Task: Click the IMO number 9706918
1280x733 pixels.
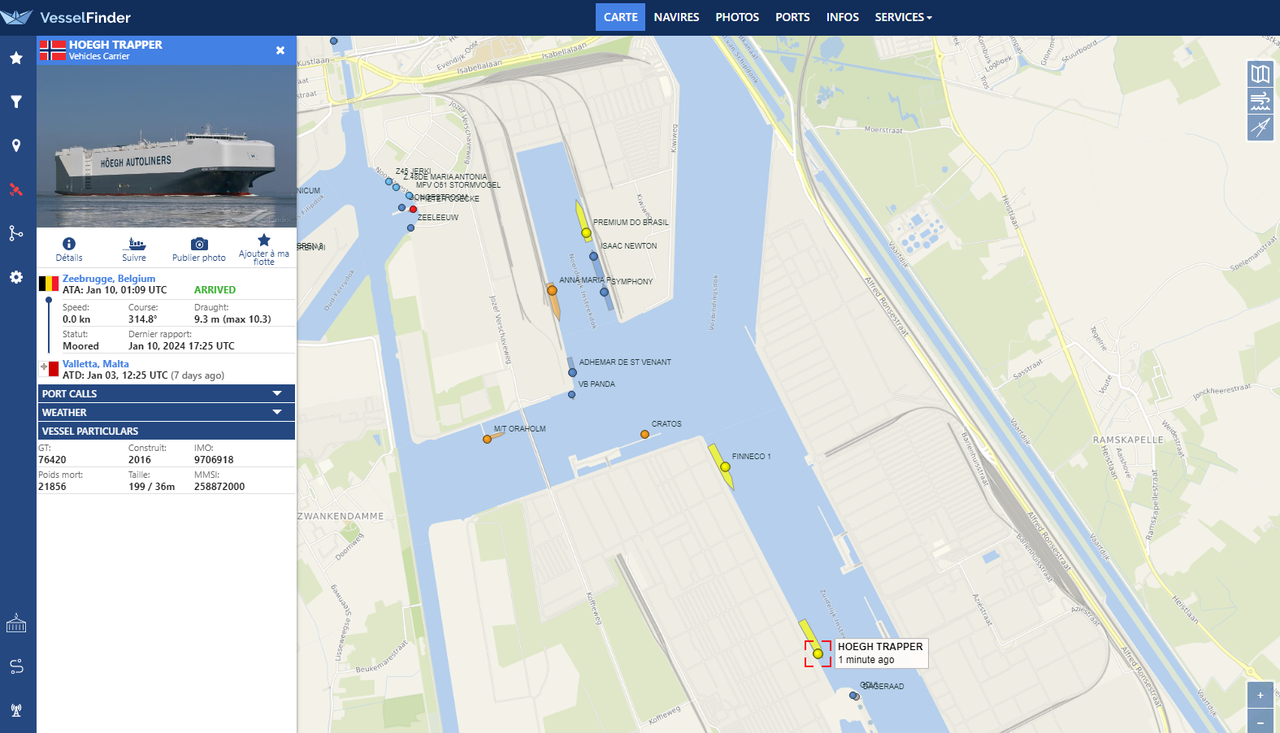Action: tap(214, 460)
